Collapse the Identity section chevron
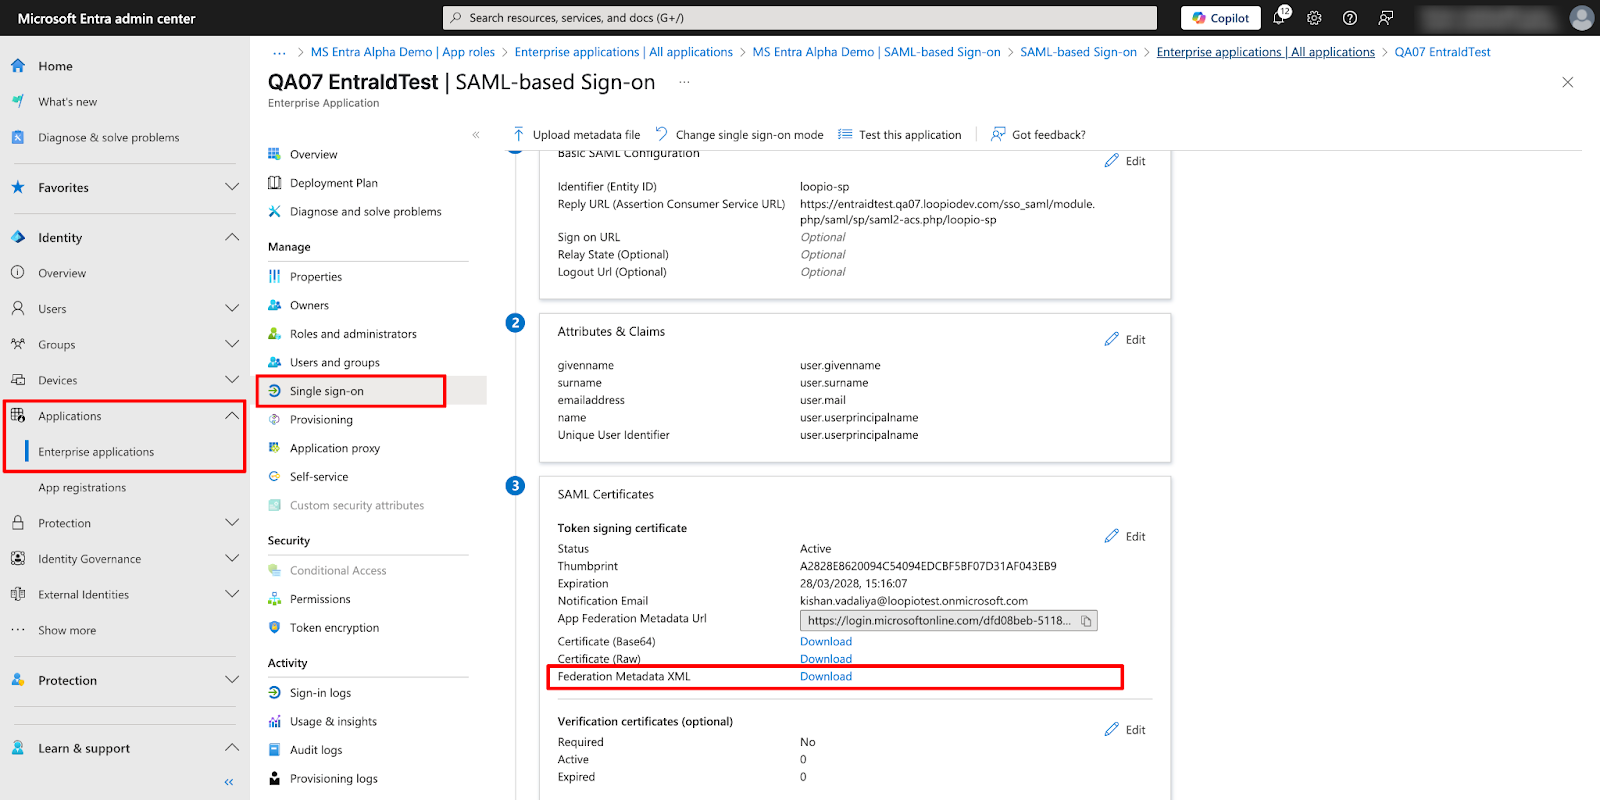Screen dimensions: 1600x800 [x=232, y=237]
